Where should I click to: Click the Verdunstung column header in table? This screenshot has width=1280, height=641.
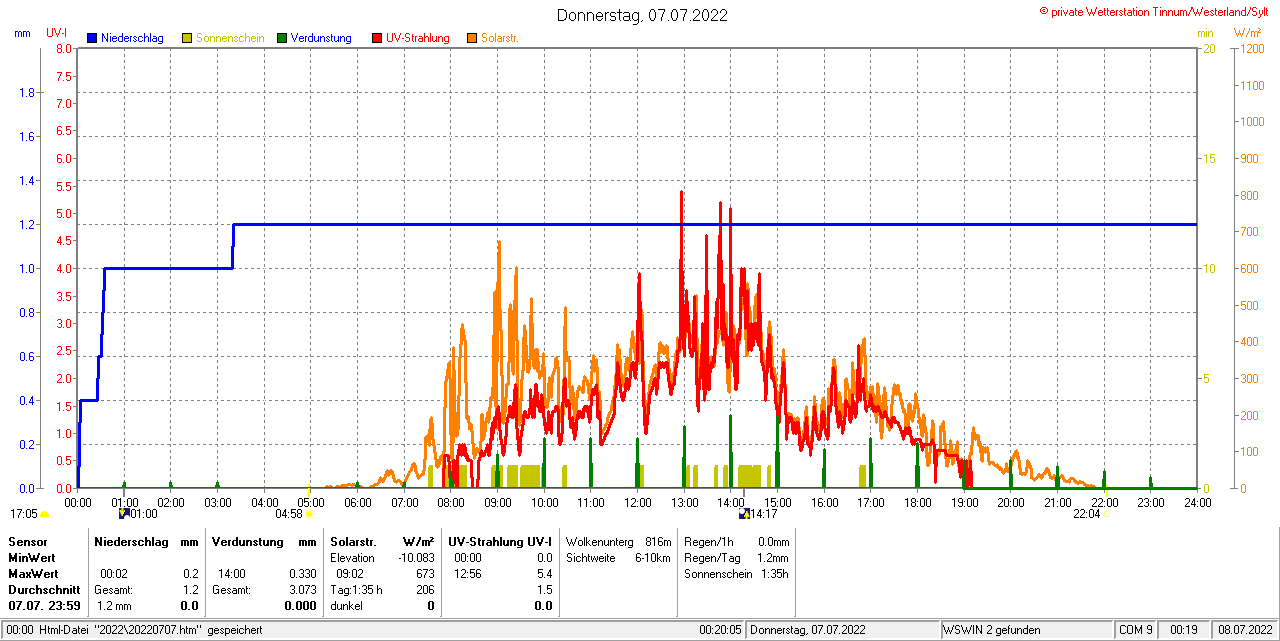click(247, 541)
